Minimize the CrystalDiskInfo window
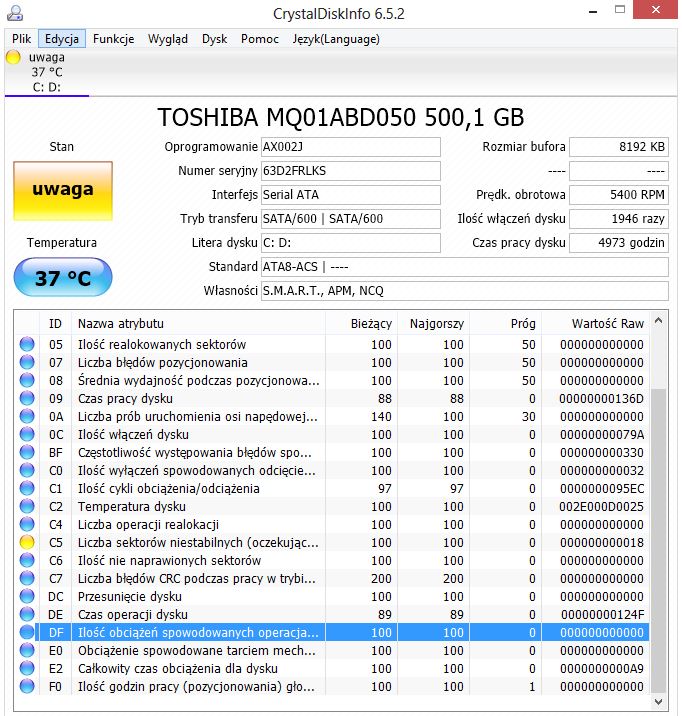The image size is (682, 716). (593, 11)
